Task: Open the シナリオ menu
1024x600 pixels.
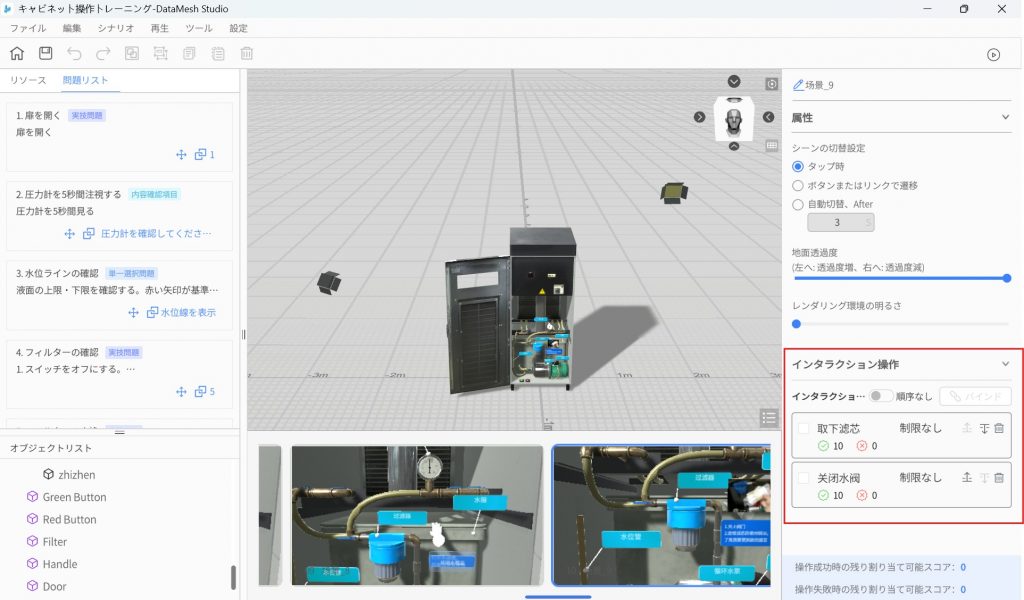Action: [x=116, y=28]
